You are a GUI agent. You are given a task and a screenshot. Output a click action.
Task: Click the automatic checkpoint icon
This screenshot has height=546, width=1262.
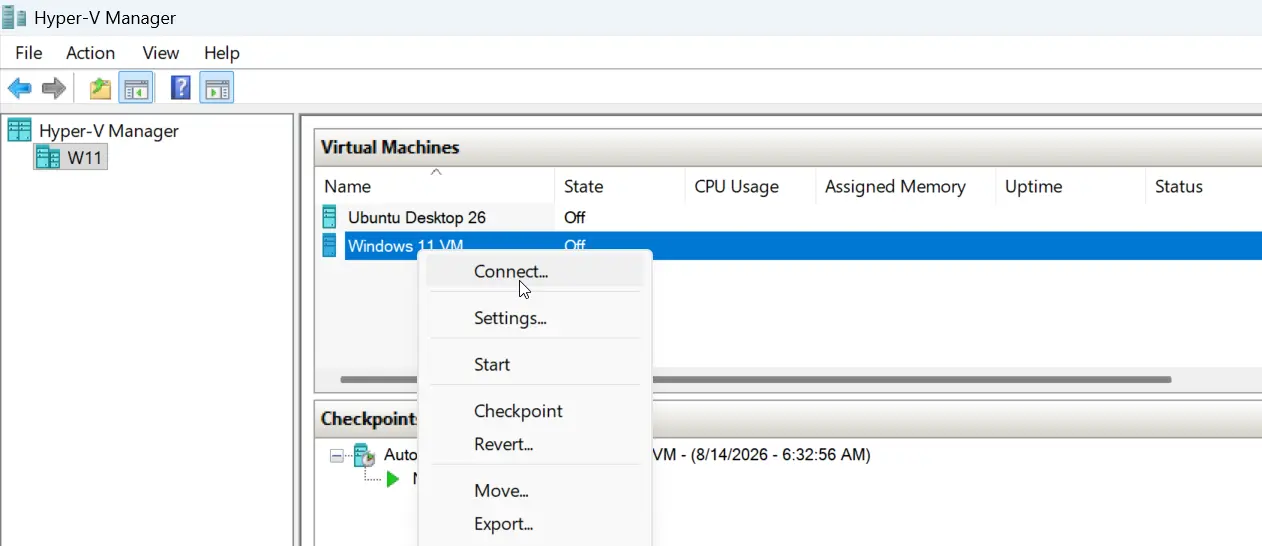(x=365, y=455)
